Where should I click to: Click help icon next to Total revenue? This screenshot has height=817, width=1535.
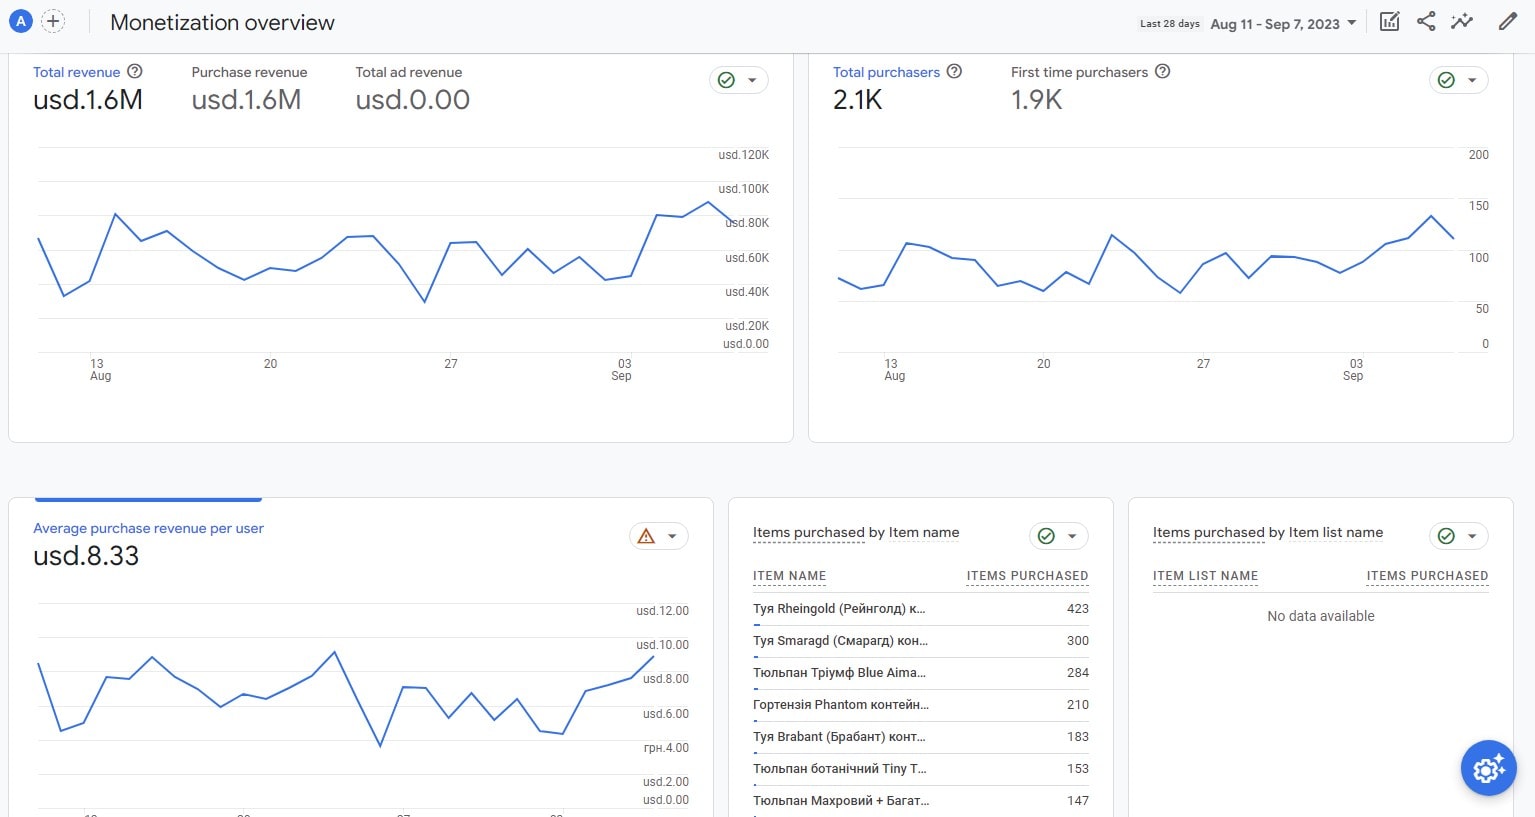(135, 72)
